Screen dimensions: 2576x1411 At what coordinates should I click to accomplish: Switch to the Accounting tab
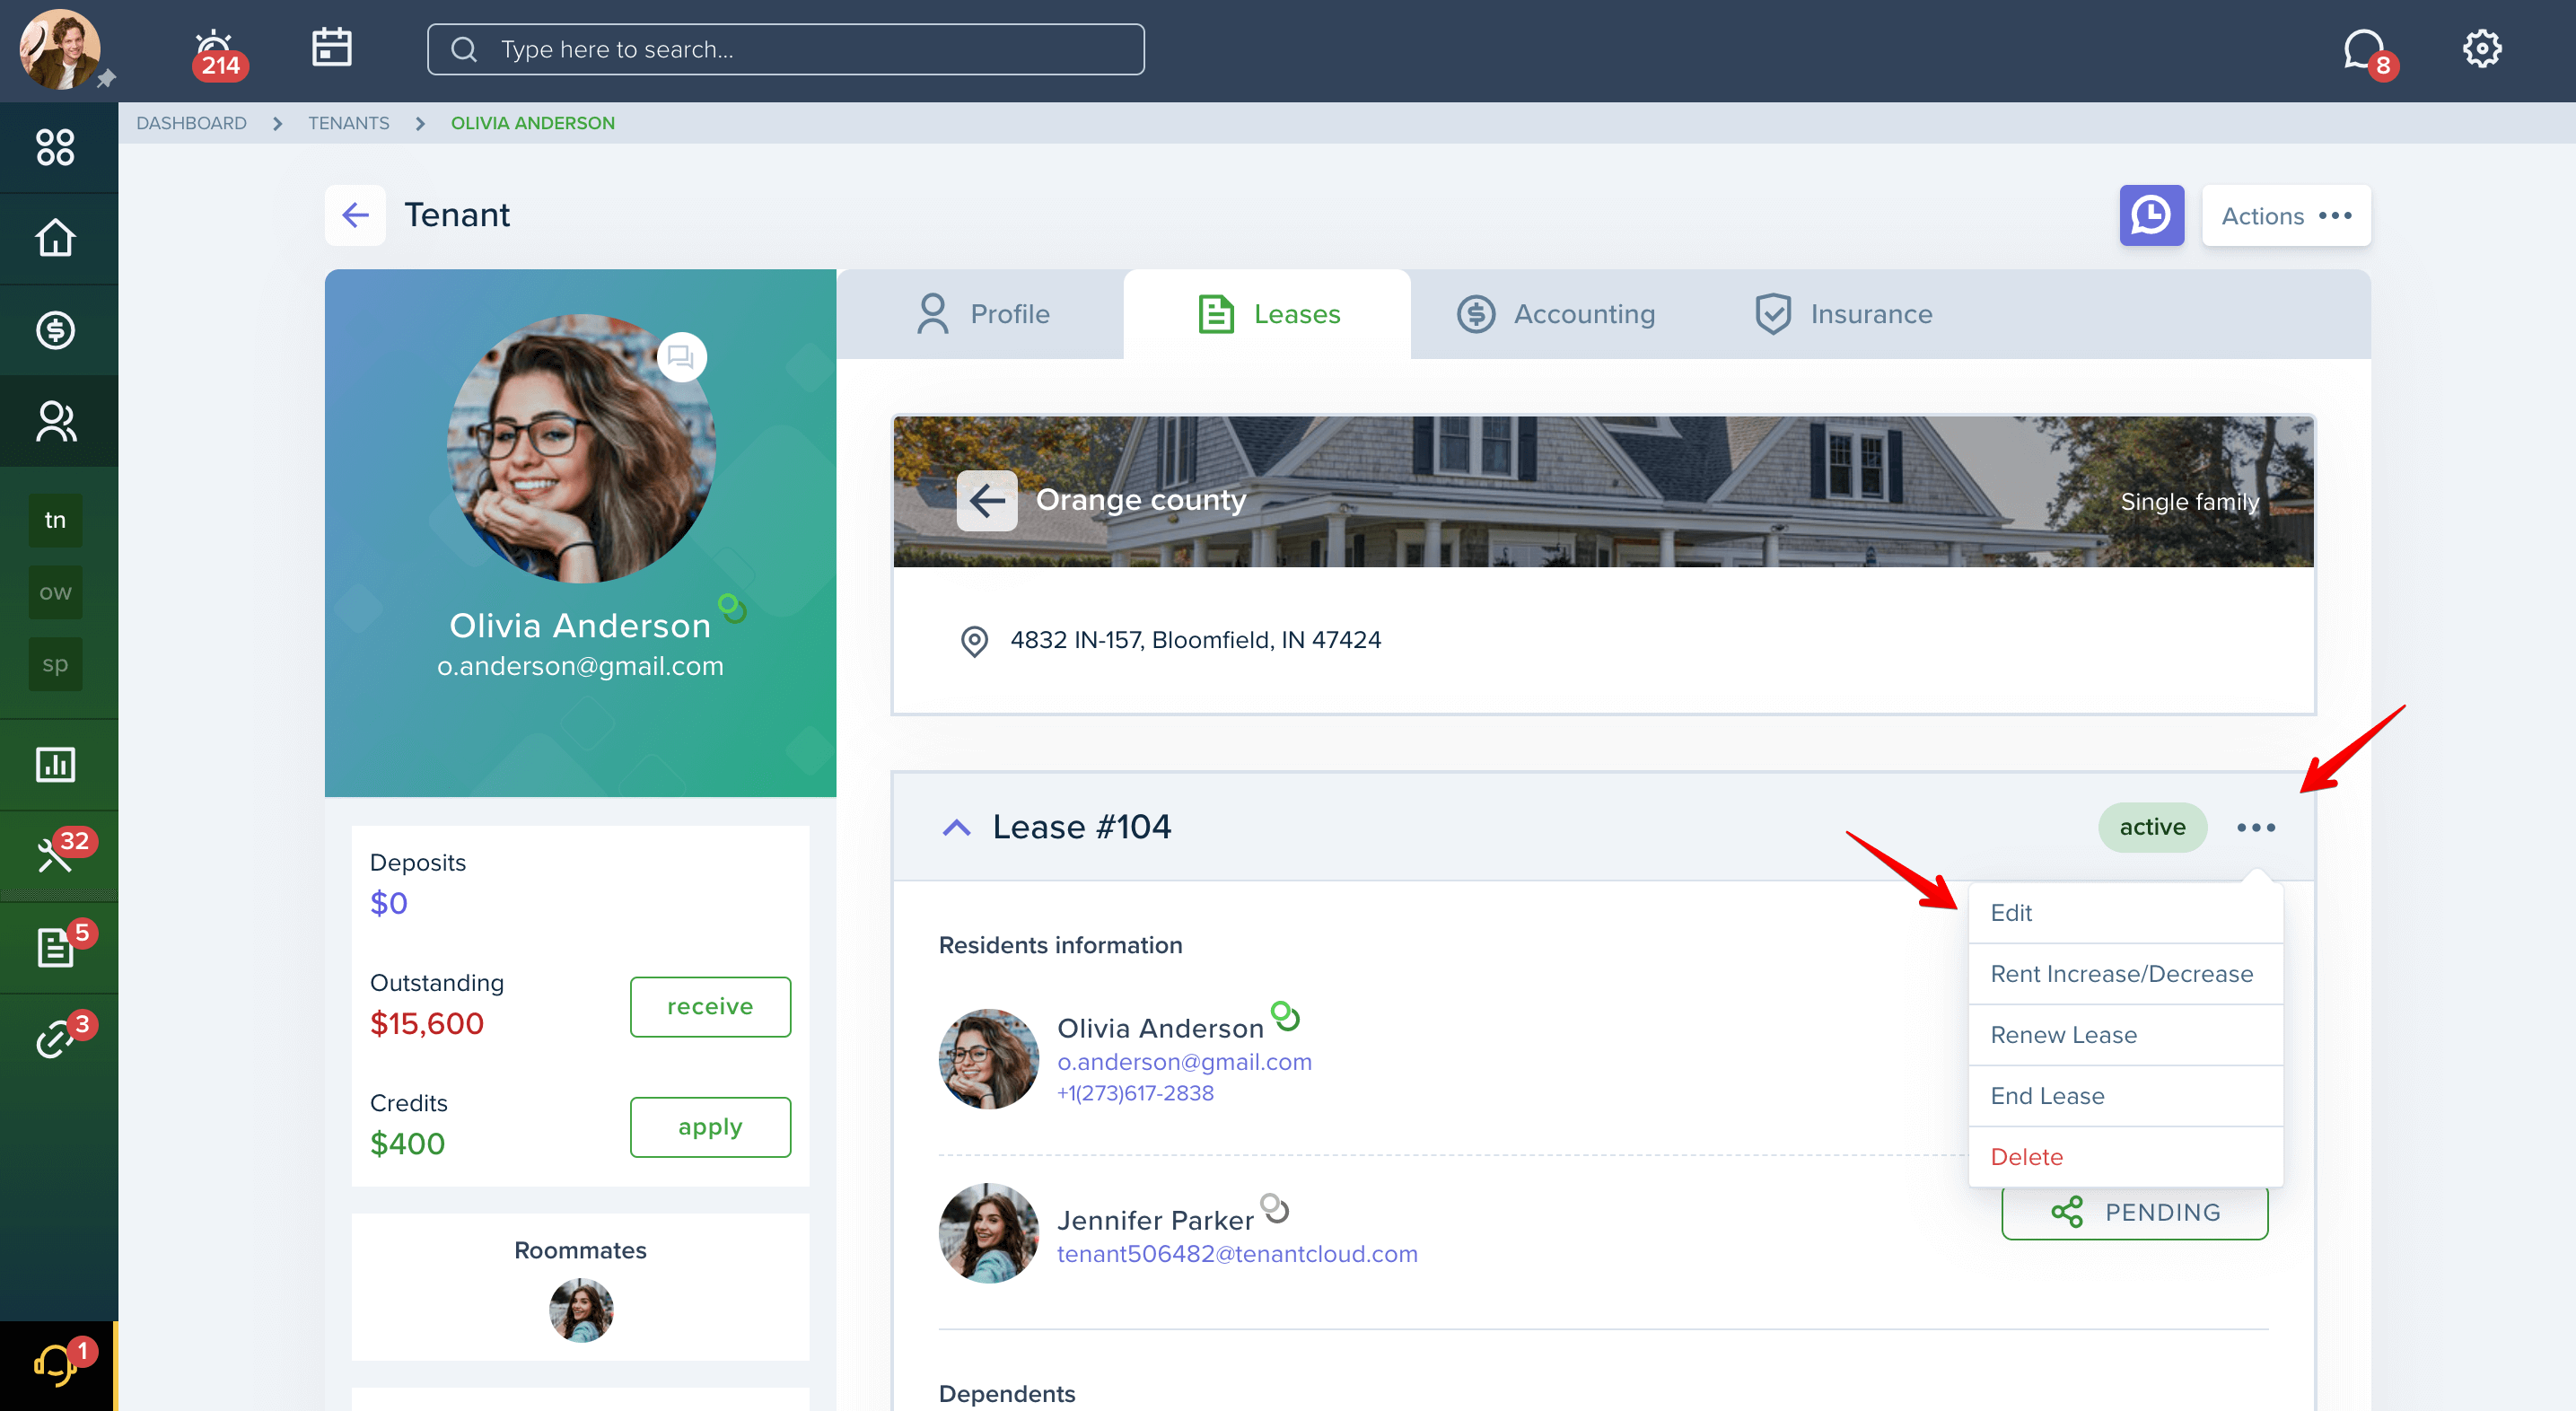pyautogui.click(x=1556, y=314)
